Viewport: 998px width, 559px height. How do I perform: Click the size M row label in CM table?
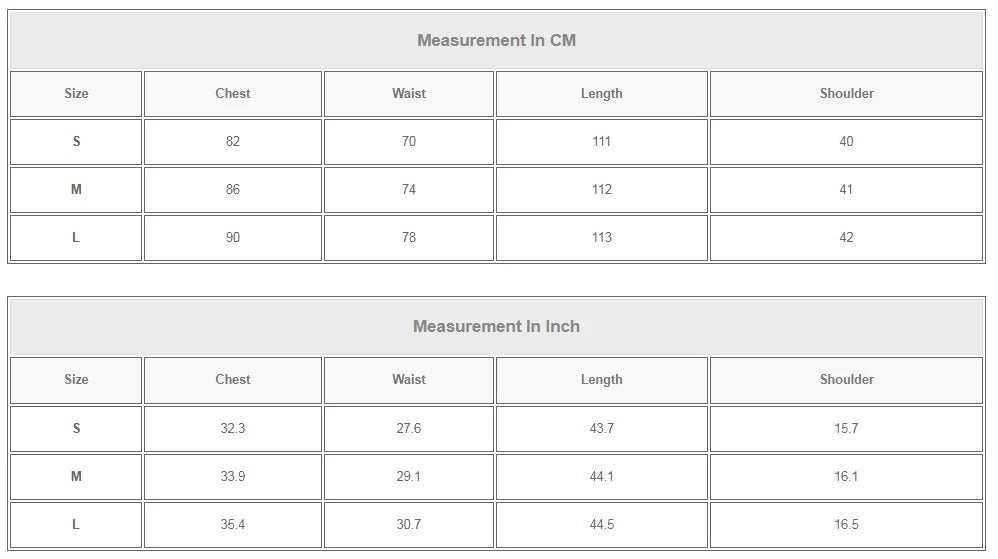(x=76, y=190)
